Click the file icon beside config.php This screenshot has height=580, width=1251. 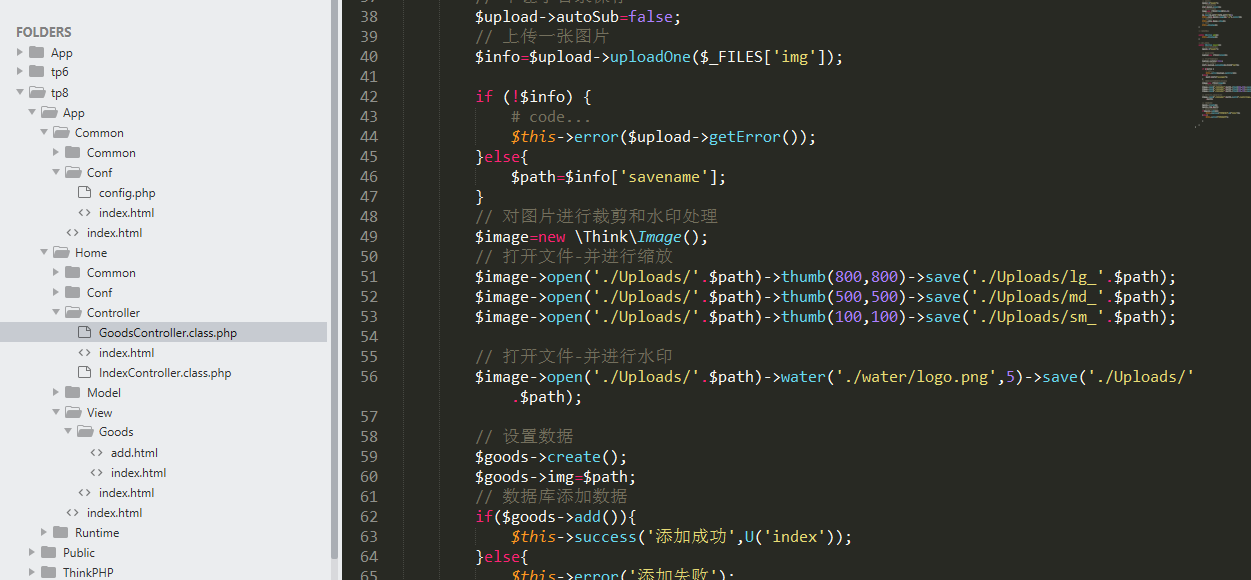pyautogui.click(x=84, y=192)
